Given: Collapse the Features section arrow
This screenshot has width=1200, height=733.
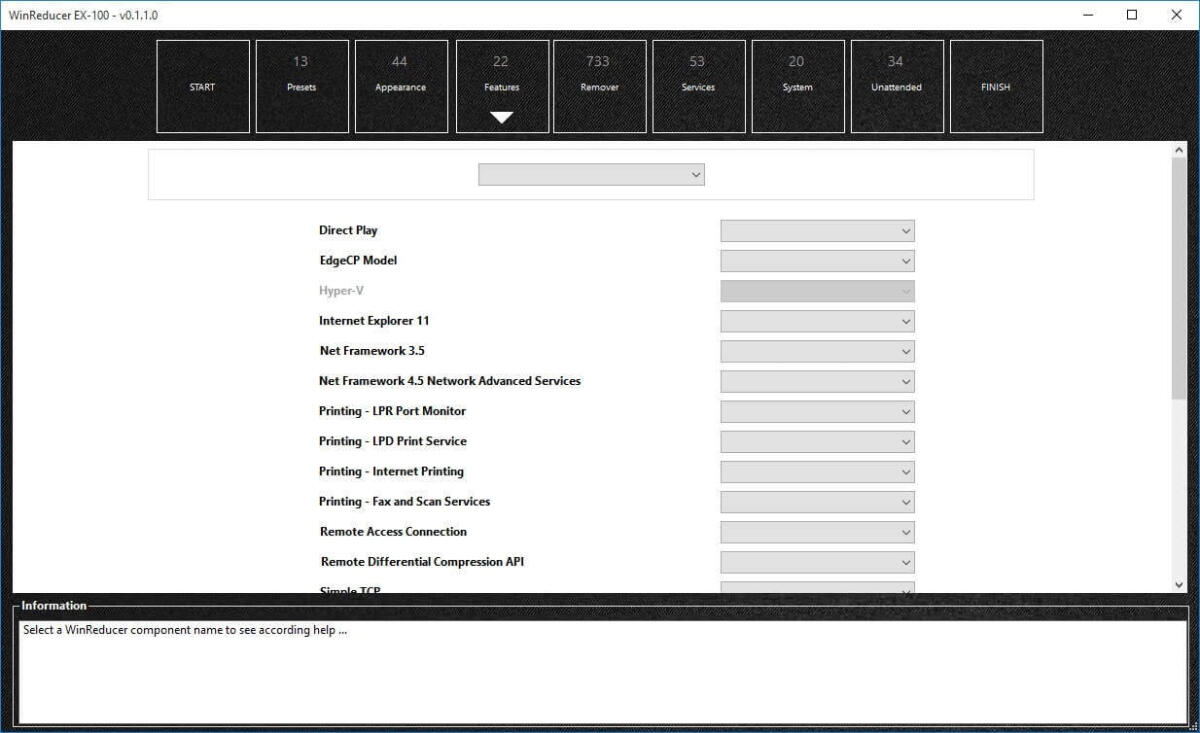Looking at the screenshot, I should pyautogui.click(x=501, y=117).
